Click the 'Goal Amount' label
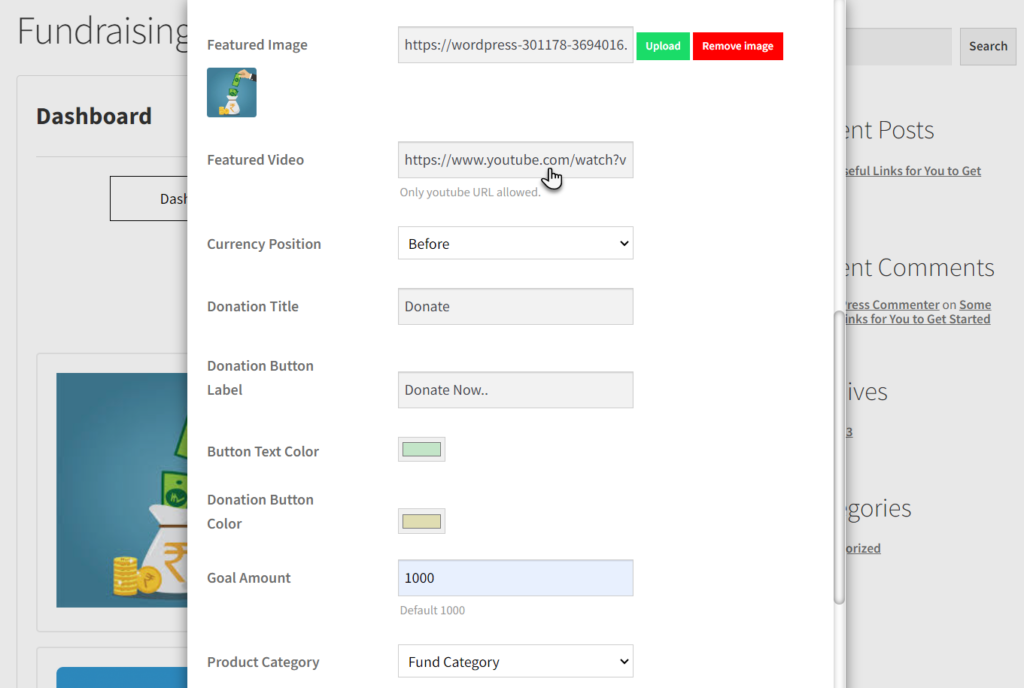This screenshot has width=1024, height=688. coord(249,578)
